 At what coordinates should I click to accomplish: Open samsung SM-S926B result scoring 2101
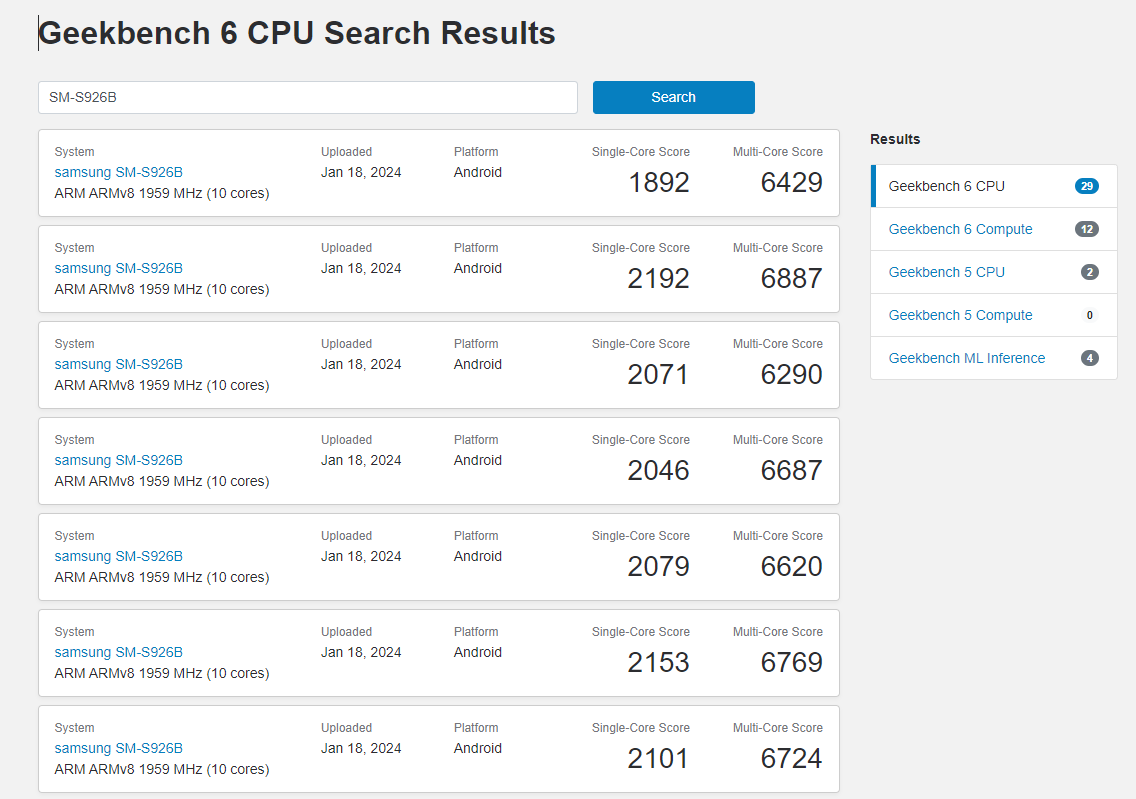pos(118,748)
